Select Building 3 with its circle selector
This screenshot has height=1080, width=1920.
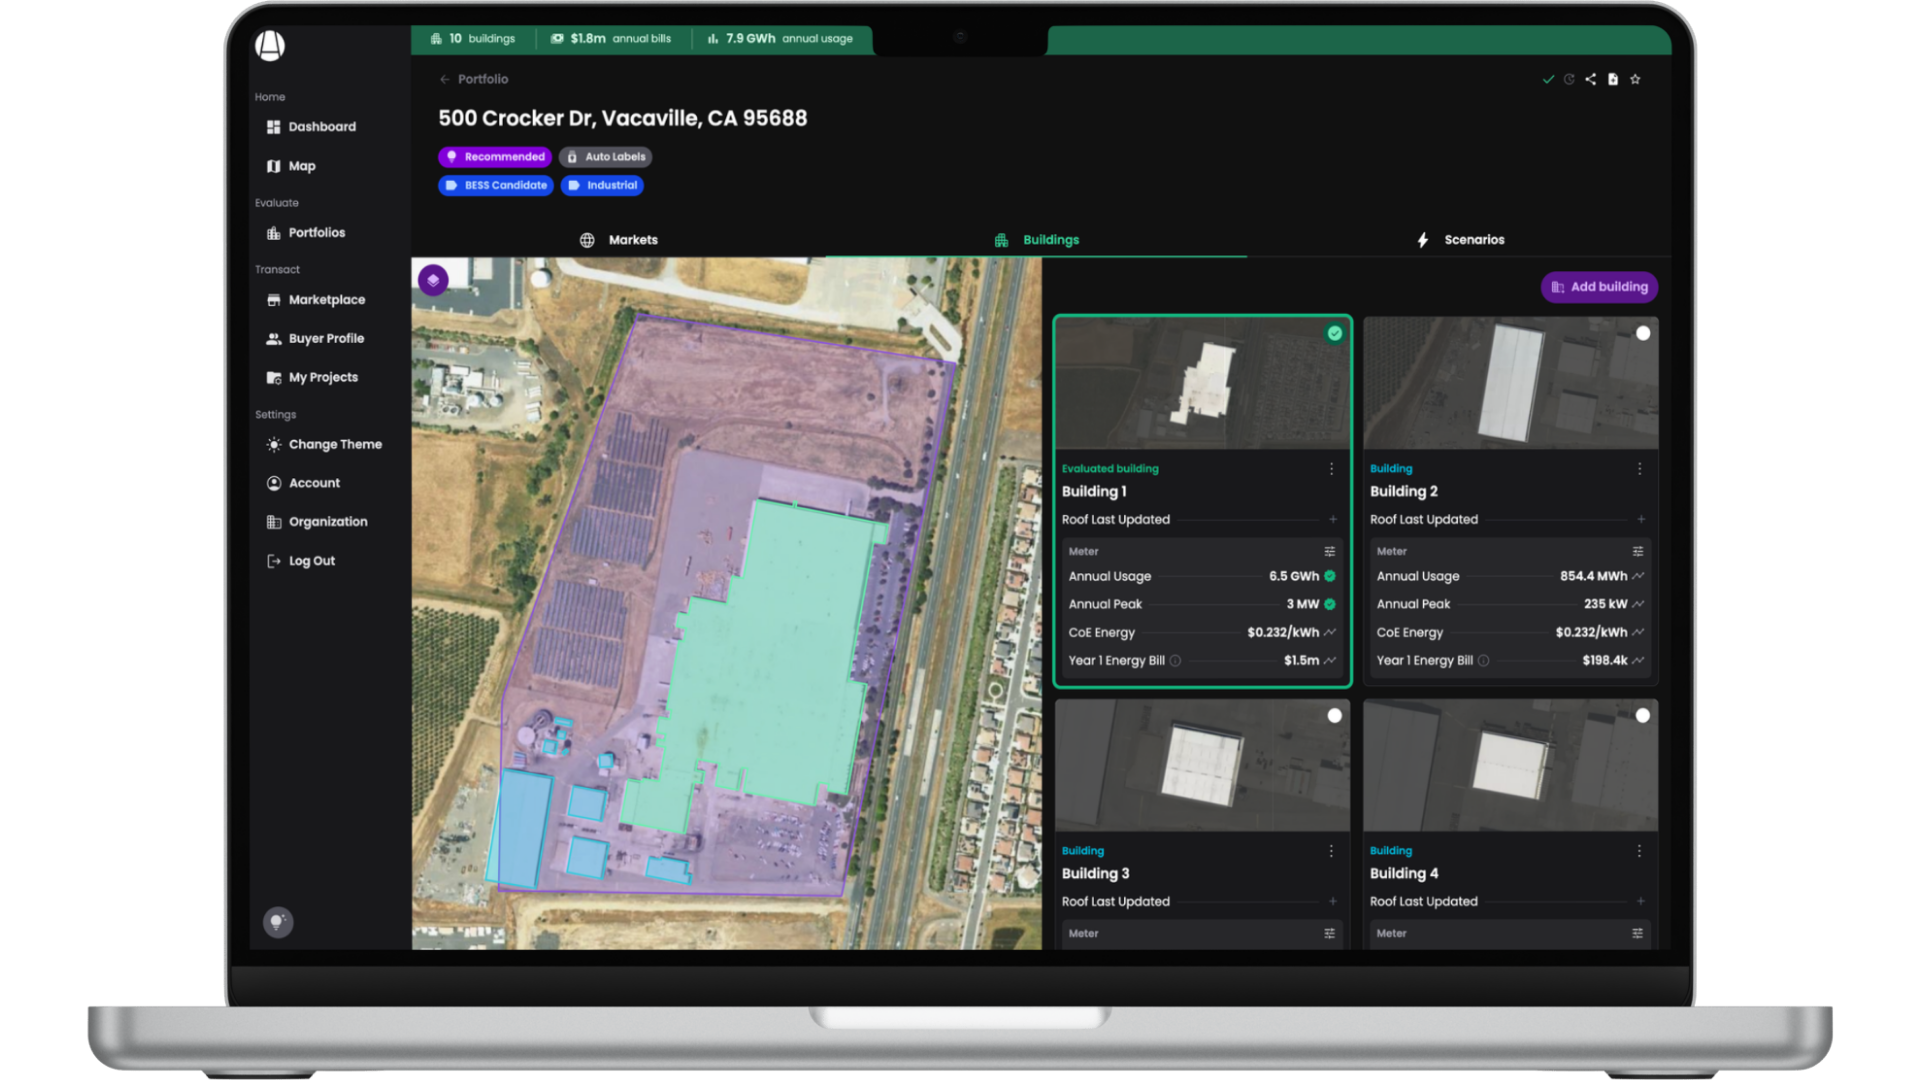(1335, 716)
